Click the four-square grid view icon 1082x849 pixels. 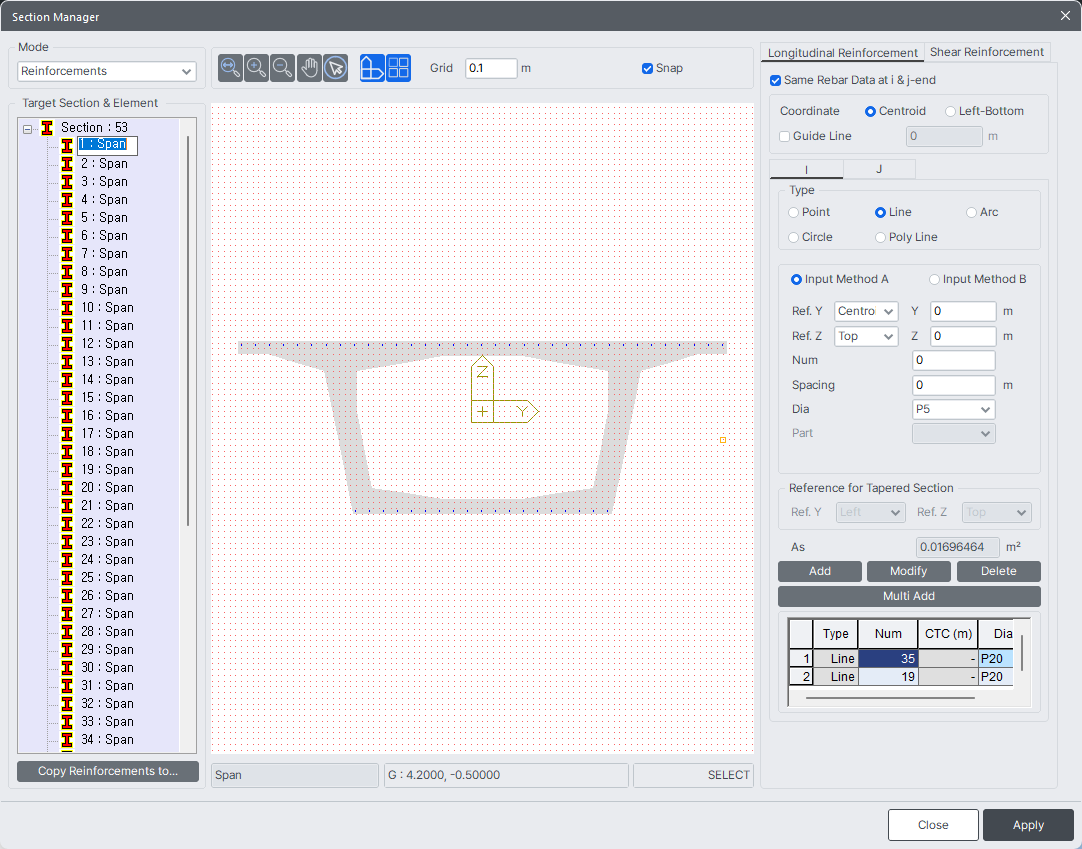point(398,68)
